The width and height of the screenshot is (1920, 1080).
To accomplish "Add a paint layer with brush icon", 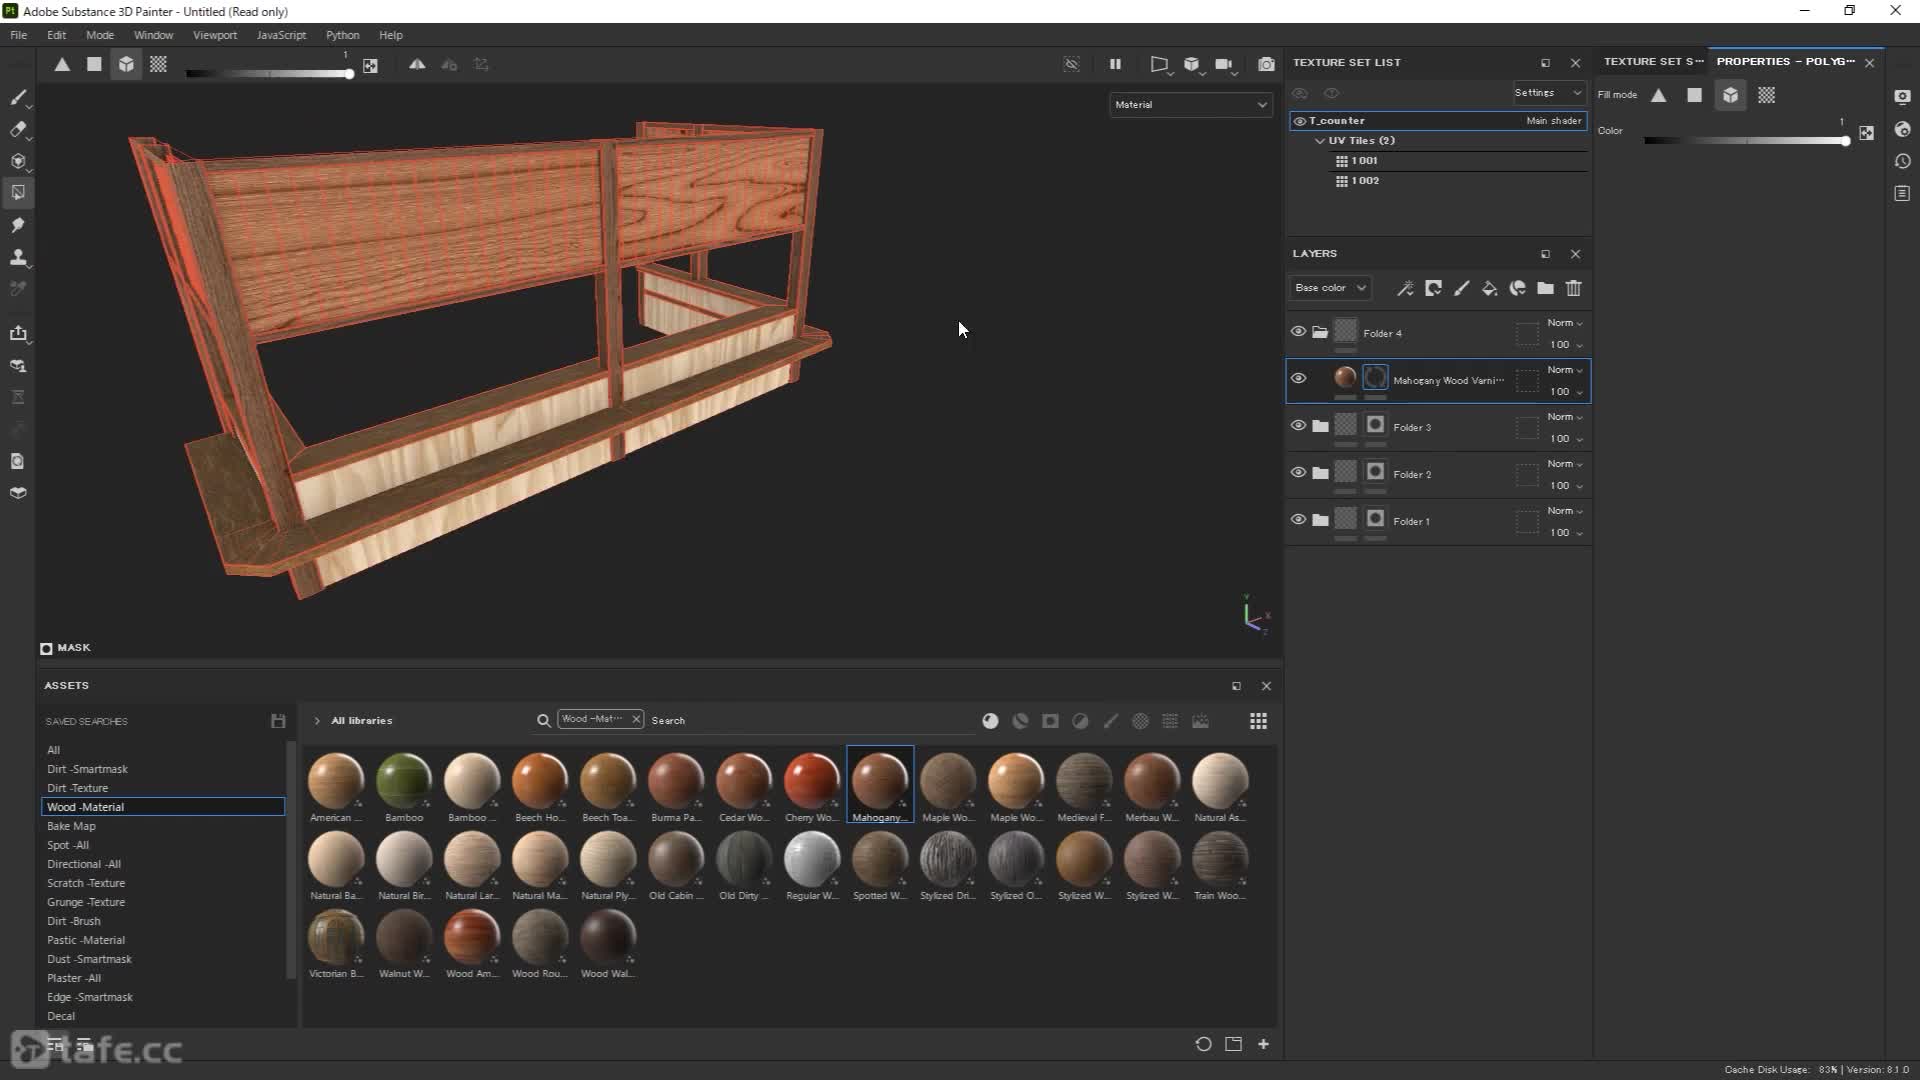I will (1461, 288).
